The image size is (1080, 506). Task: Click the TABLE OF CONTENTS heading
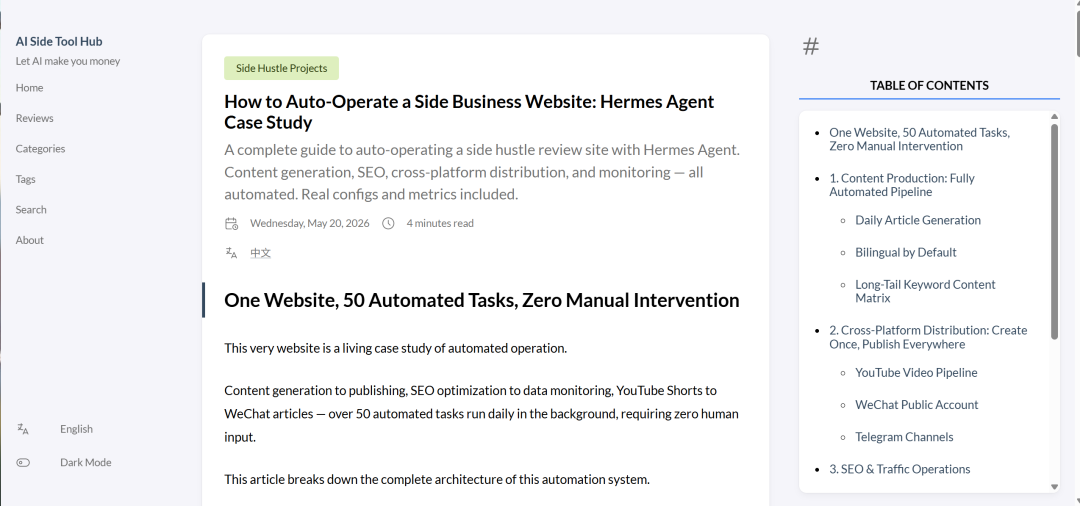[929, 85]
